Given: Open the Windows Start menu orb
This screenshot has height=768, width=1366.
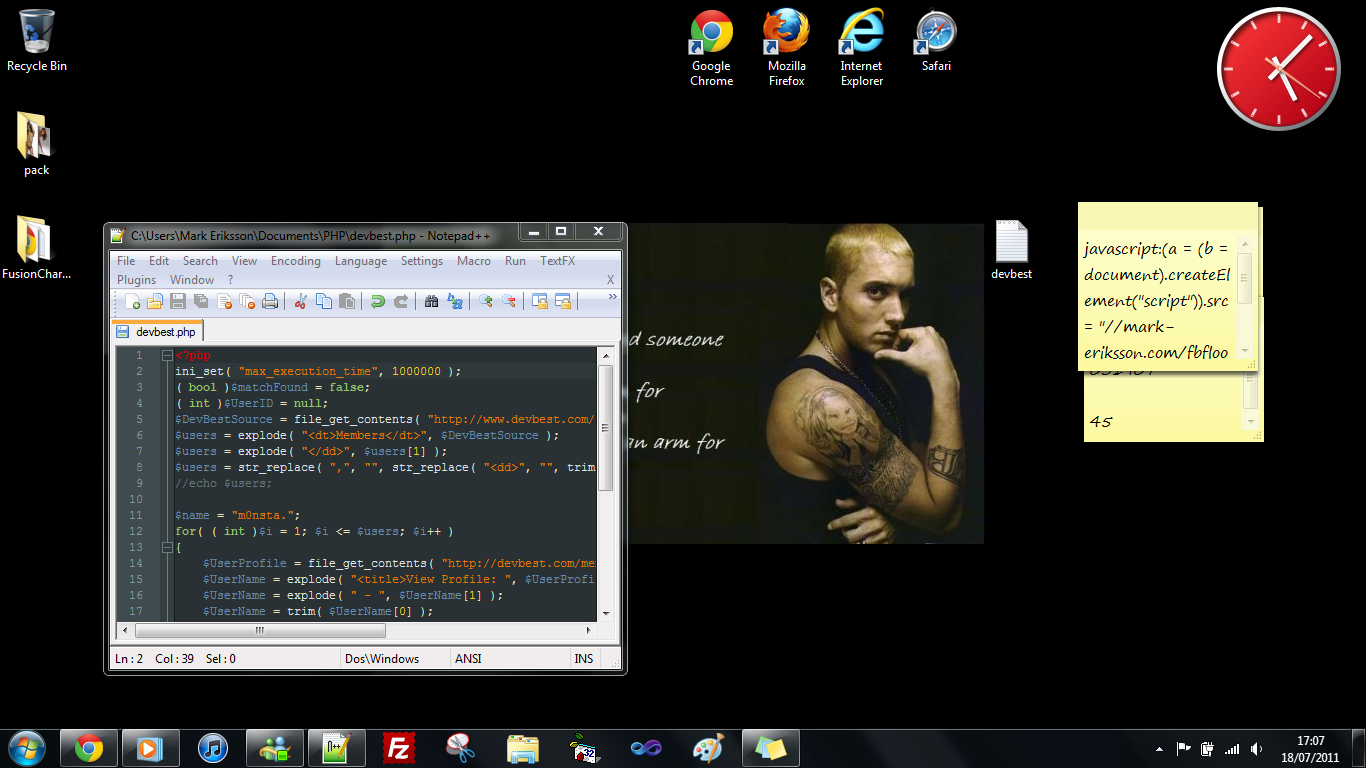Looking at the screenshot, I should (x=26, y=748).
